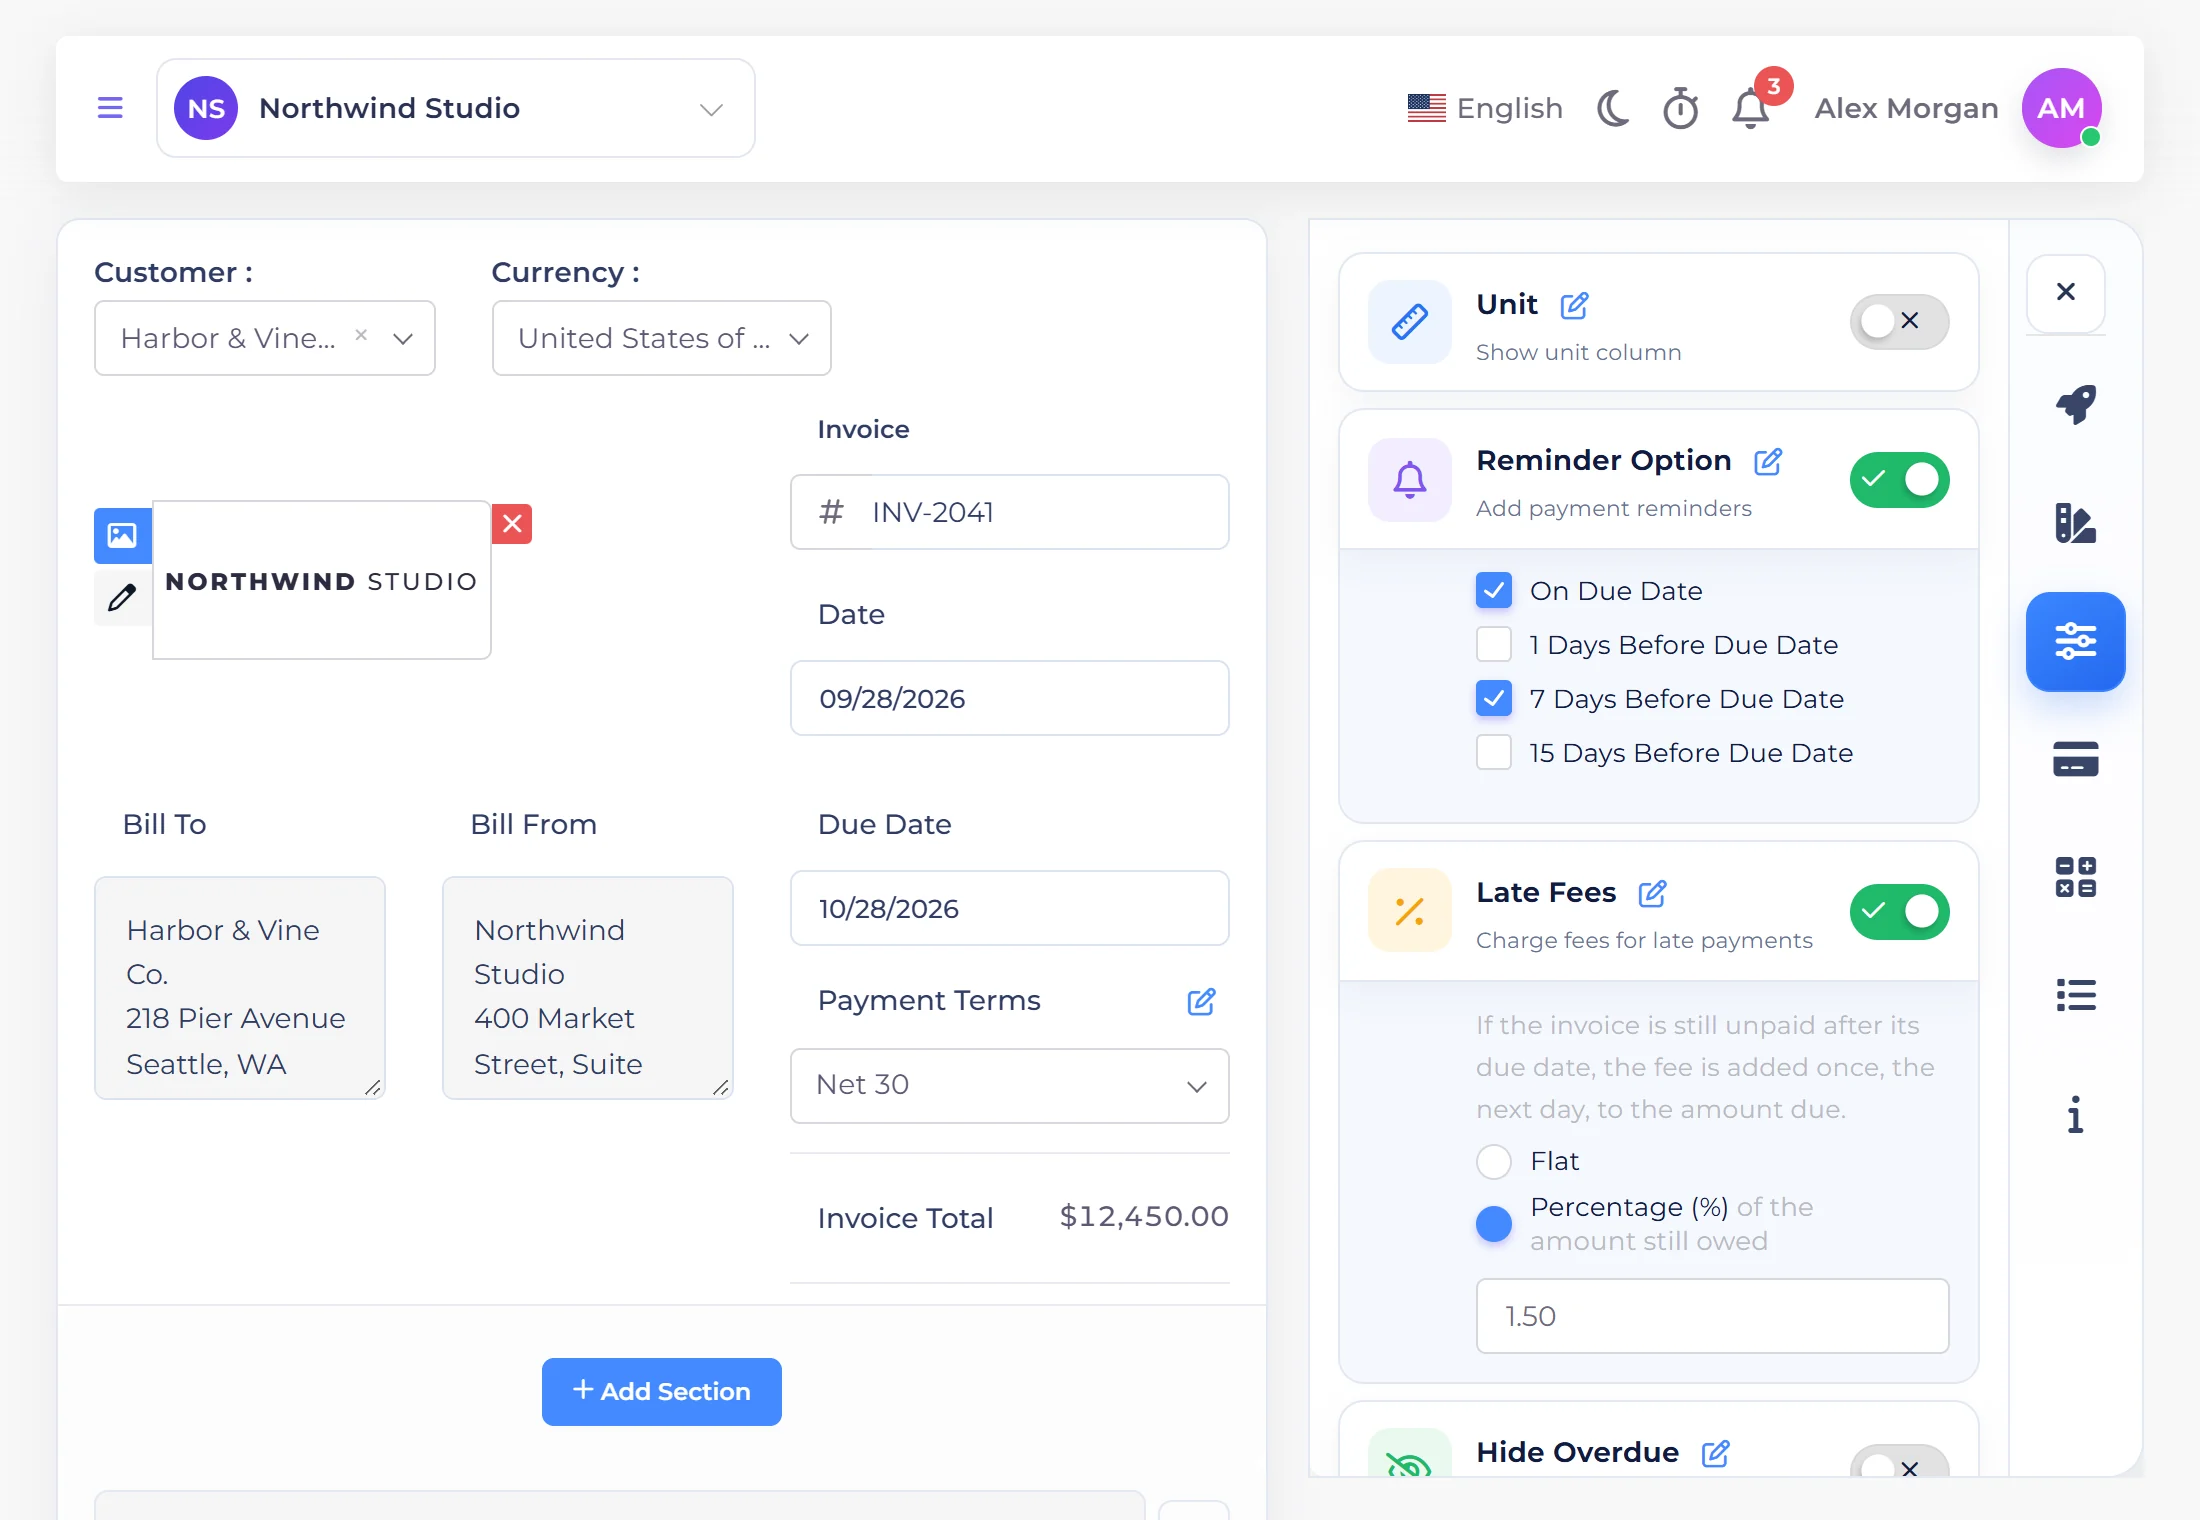
Task: Expand the Northwind Studio company selector
Action: [456, 108]
